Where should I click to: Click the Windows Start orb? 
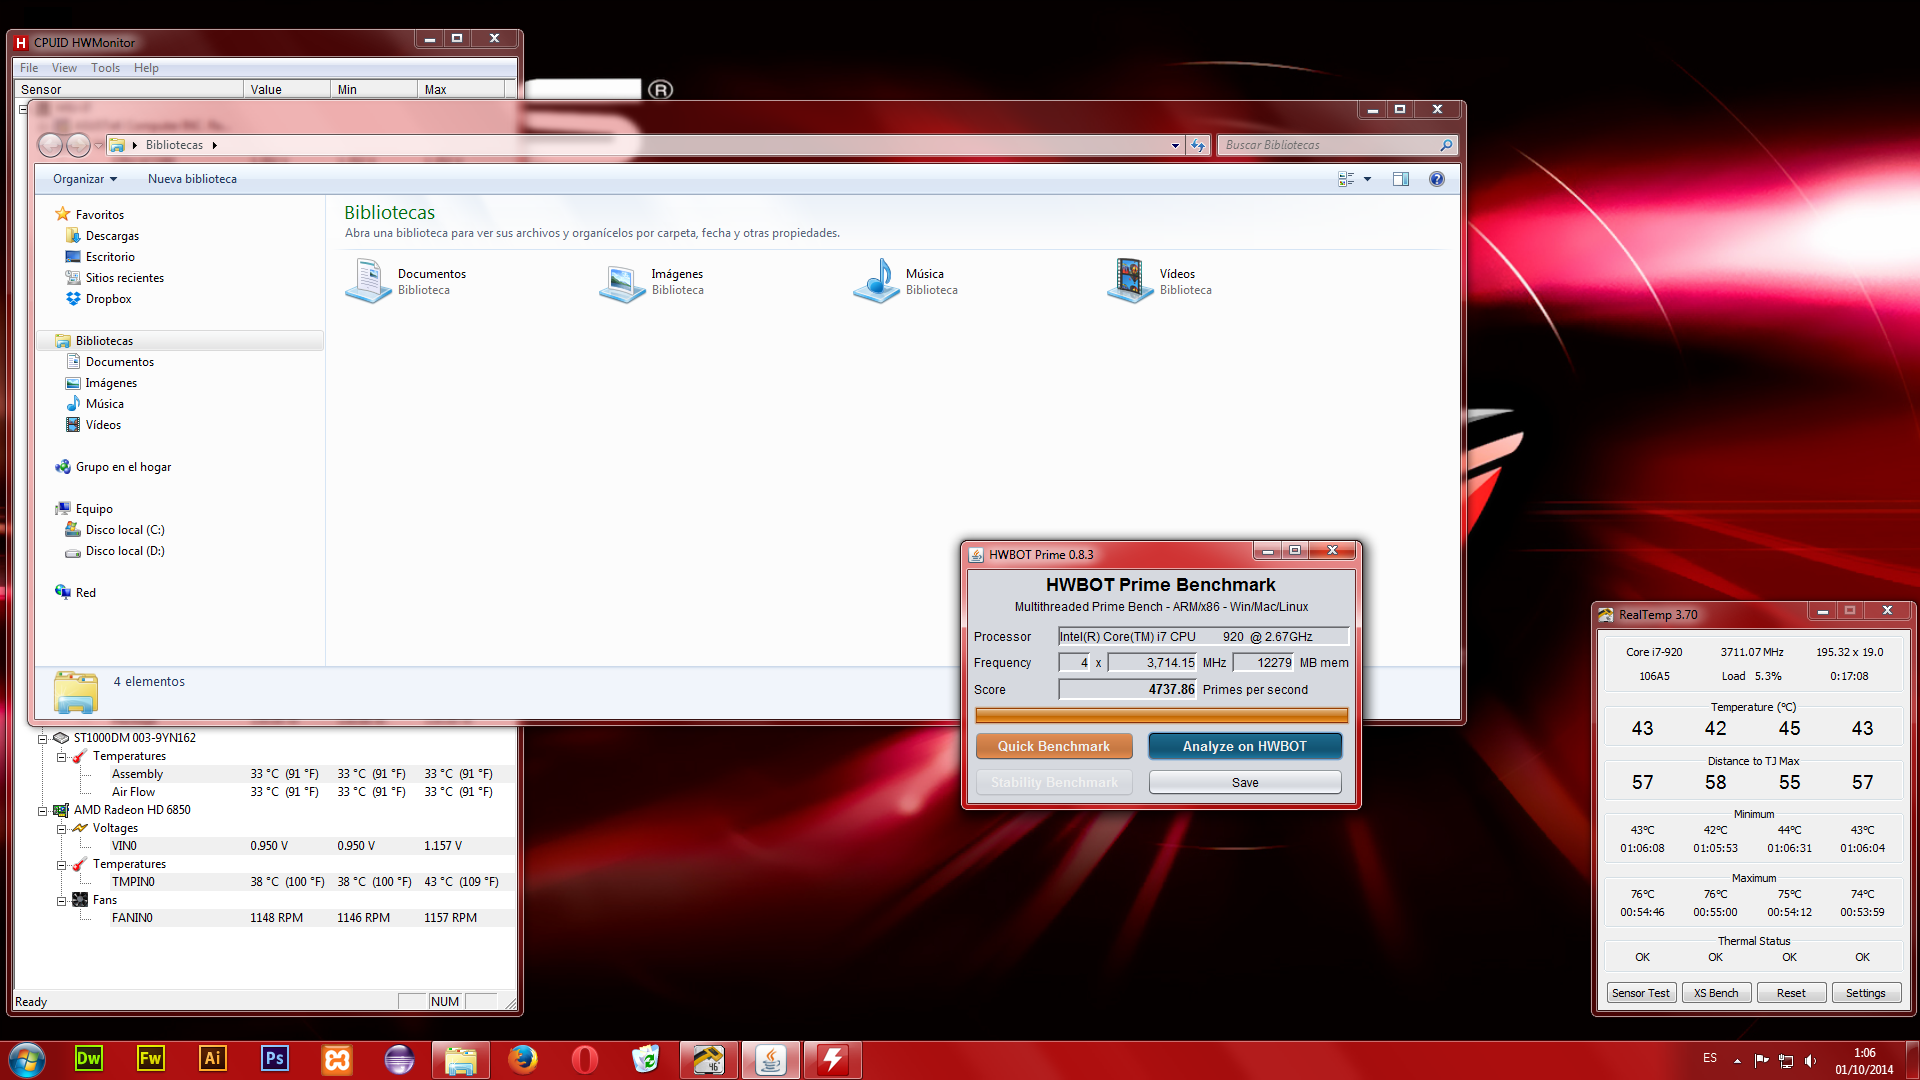pyautogui.click(x=27, y=1059)
